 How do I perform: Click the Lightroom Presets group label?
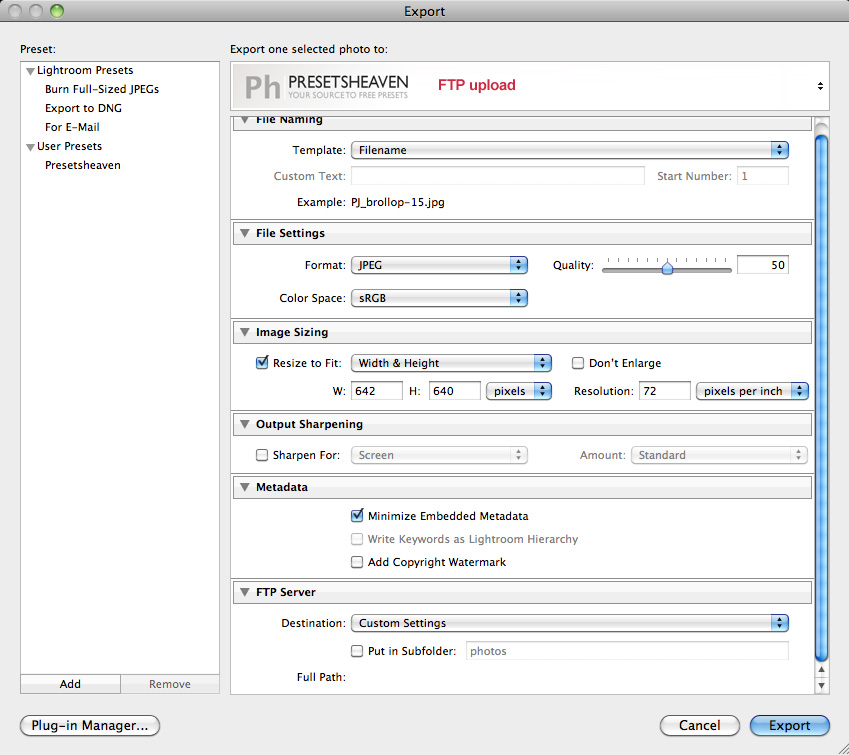pos(85,70)
